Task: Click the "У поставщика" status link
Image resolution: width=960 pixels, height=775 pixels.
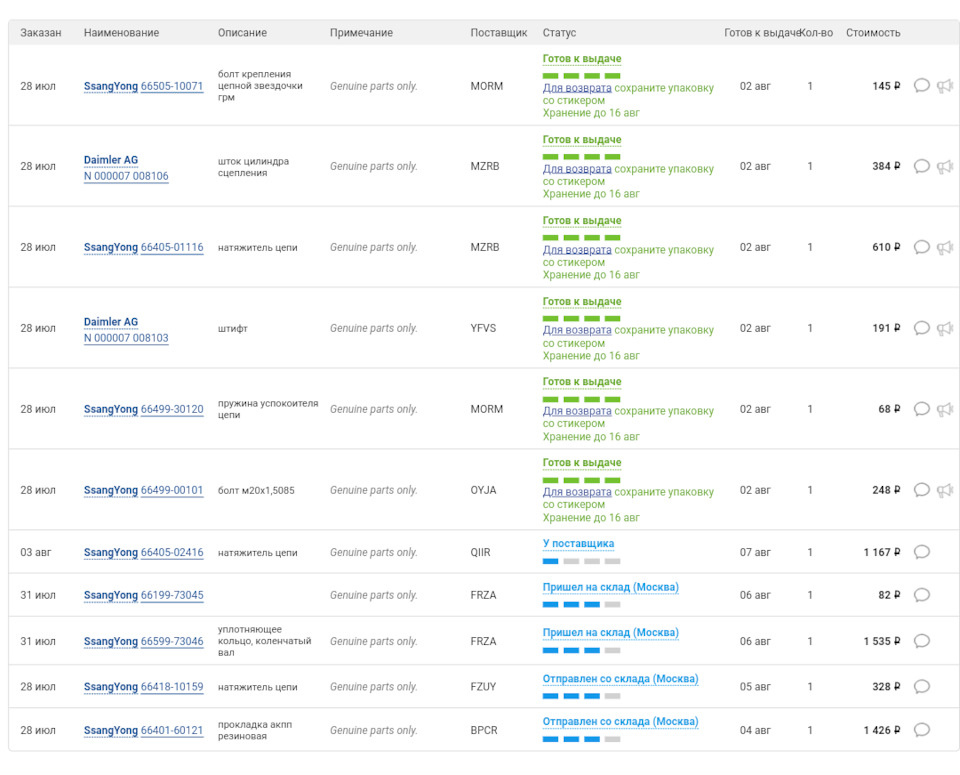Action: pyautogui.click(x=578, y=544)
